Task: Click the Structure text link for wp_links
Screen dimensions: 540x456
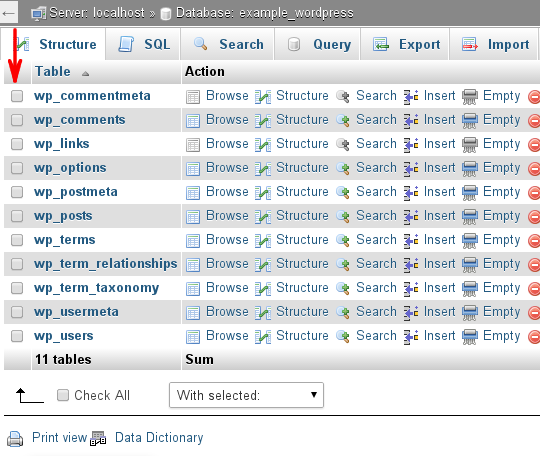Action: pyautogui.click(x=302, y=144)
